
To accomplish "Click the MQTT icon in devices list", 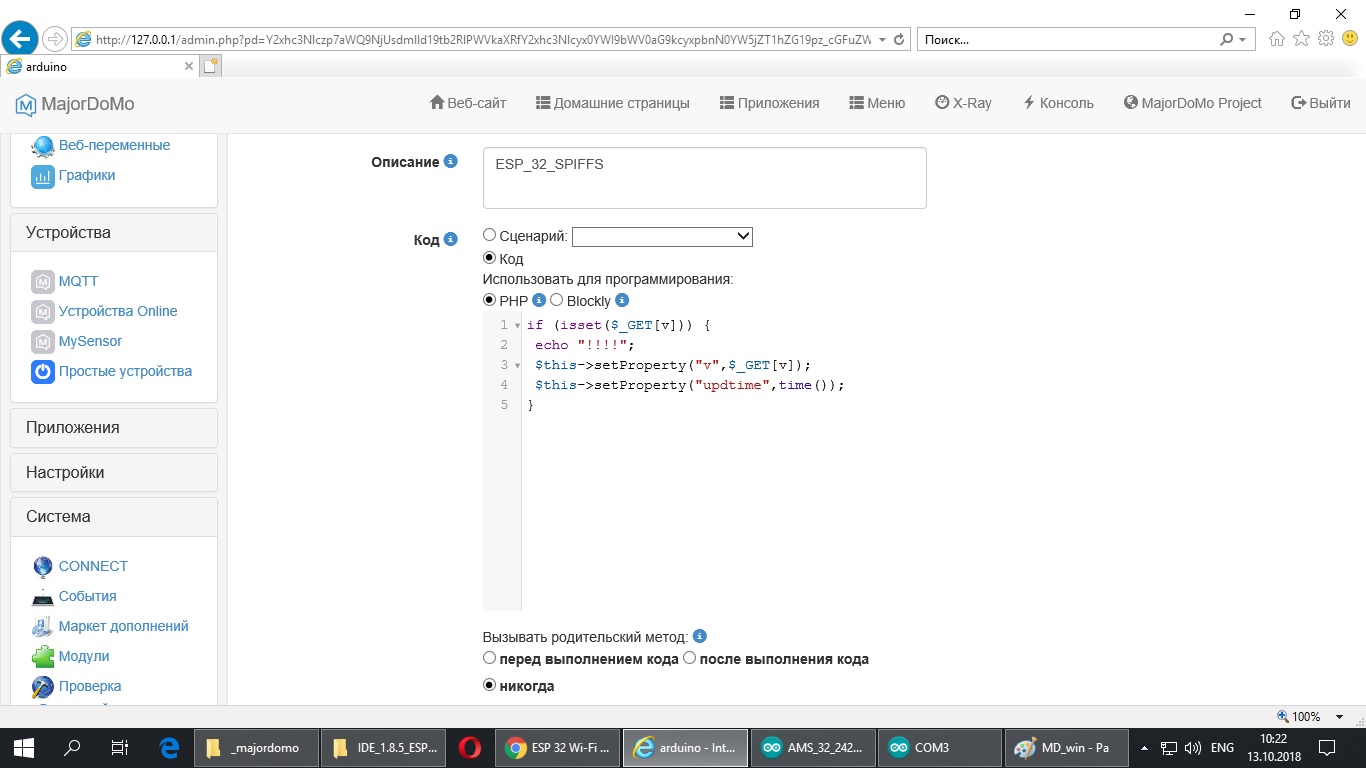I will (x=42, y=282).
